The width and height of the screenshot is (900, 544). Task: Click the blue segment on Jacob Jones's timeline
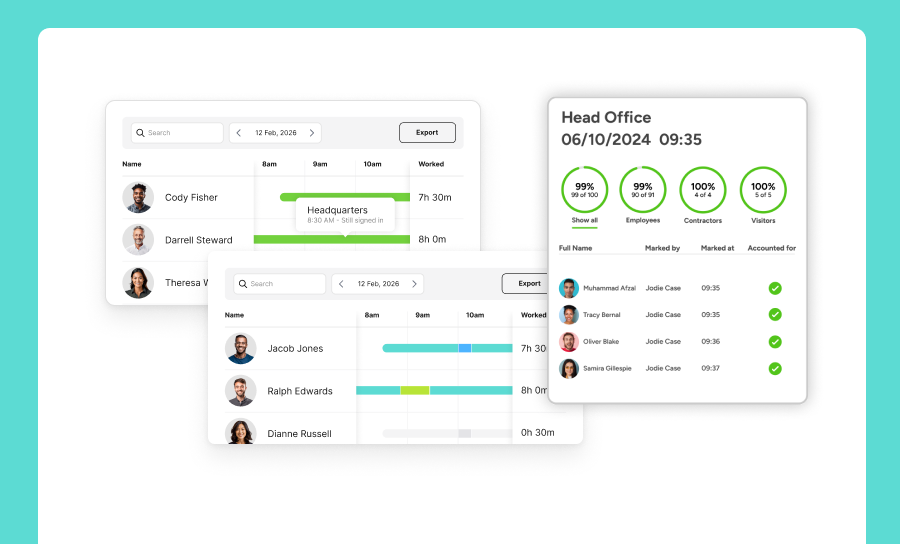click(465, 348)
